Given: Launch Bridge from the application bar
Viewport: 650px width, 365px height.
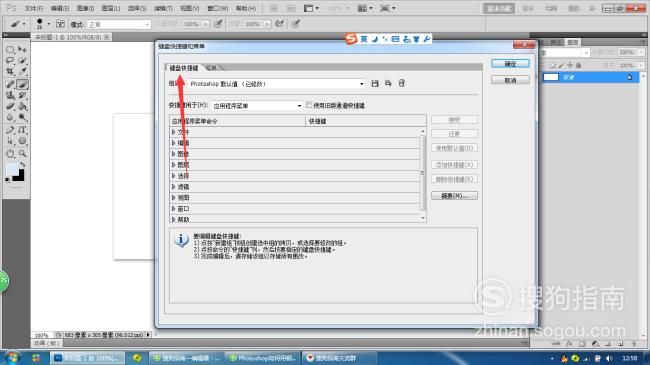Looking at the screenshot, I should click(x=274, y=8).
